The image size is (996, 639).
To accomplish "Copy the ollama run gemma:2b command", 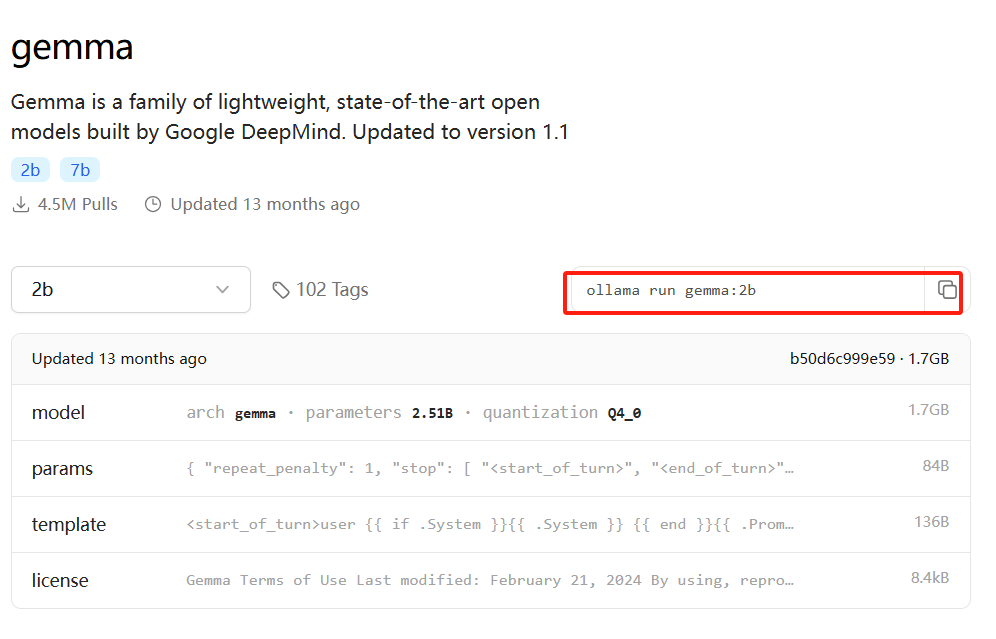I will (946, 290).
